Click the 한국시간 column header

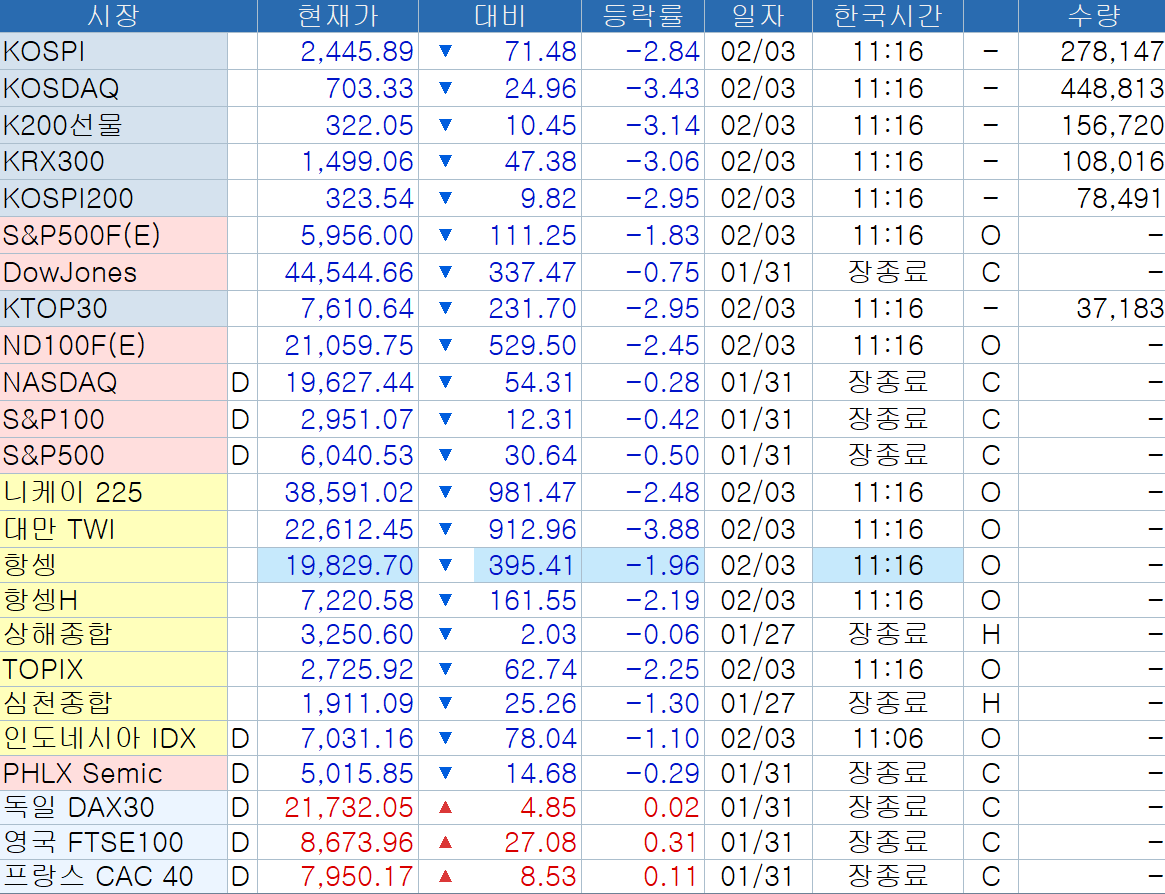(x=887, y=15)
